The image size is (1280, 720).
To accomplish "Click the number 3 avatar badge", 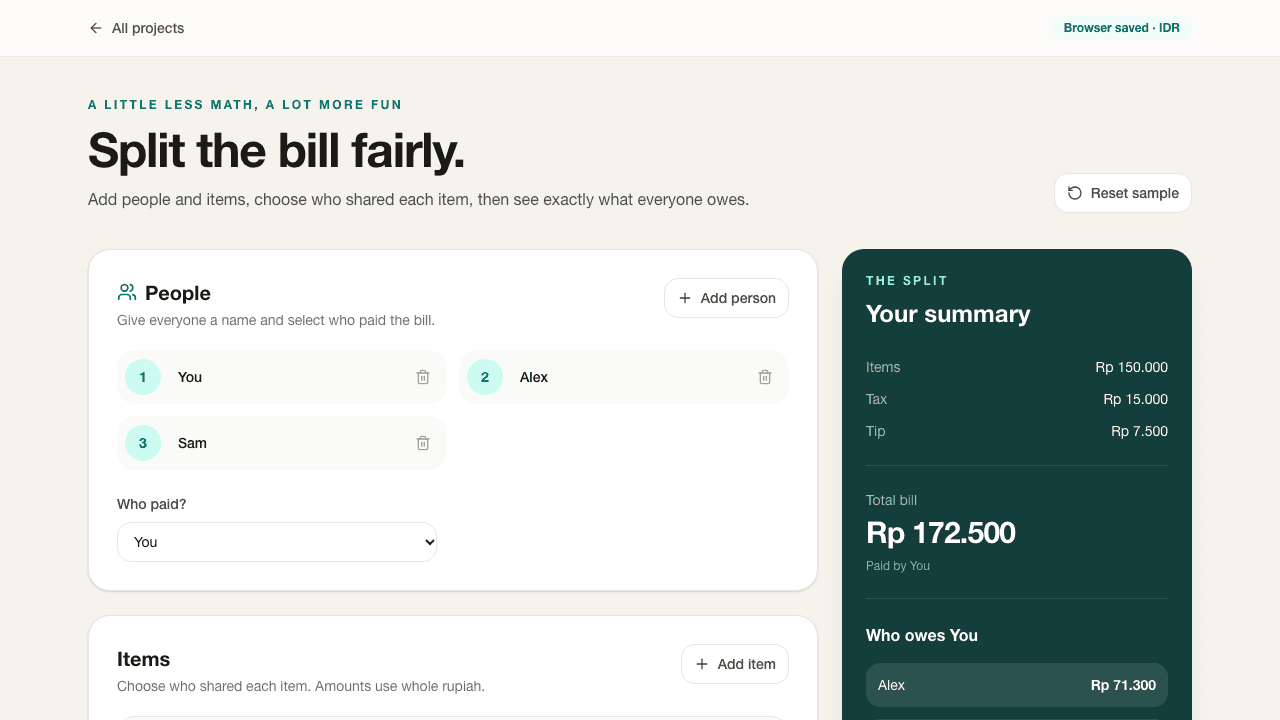I will (x=143, y=443).
